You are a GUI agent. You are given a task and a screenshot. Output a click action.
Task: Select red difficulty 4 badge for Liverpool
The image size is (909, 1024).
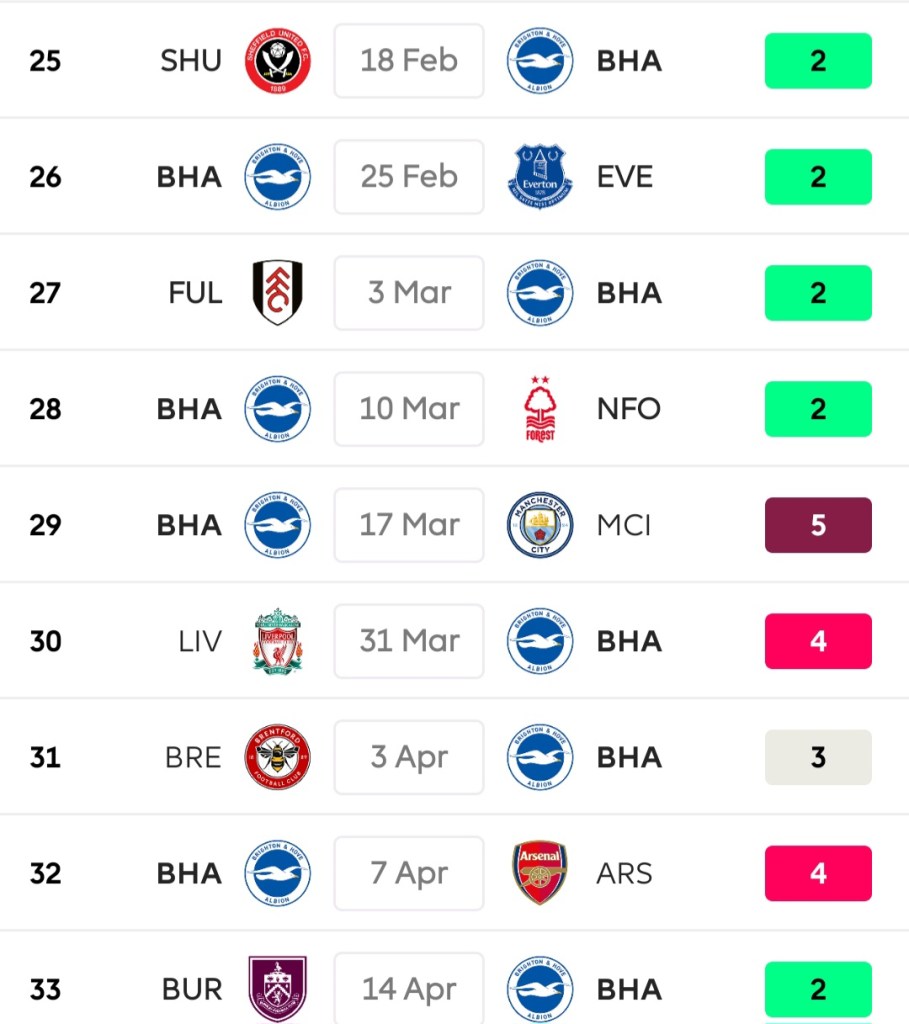click(818, 641)
